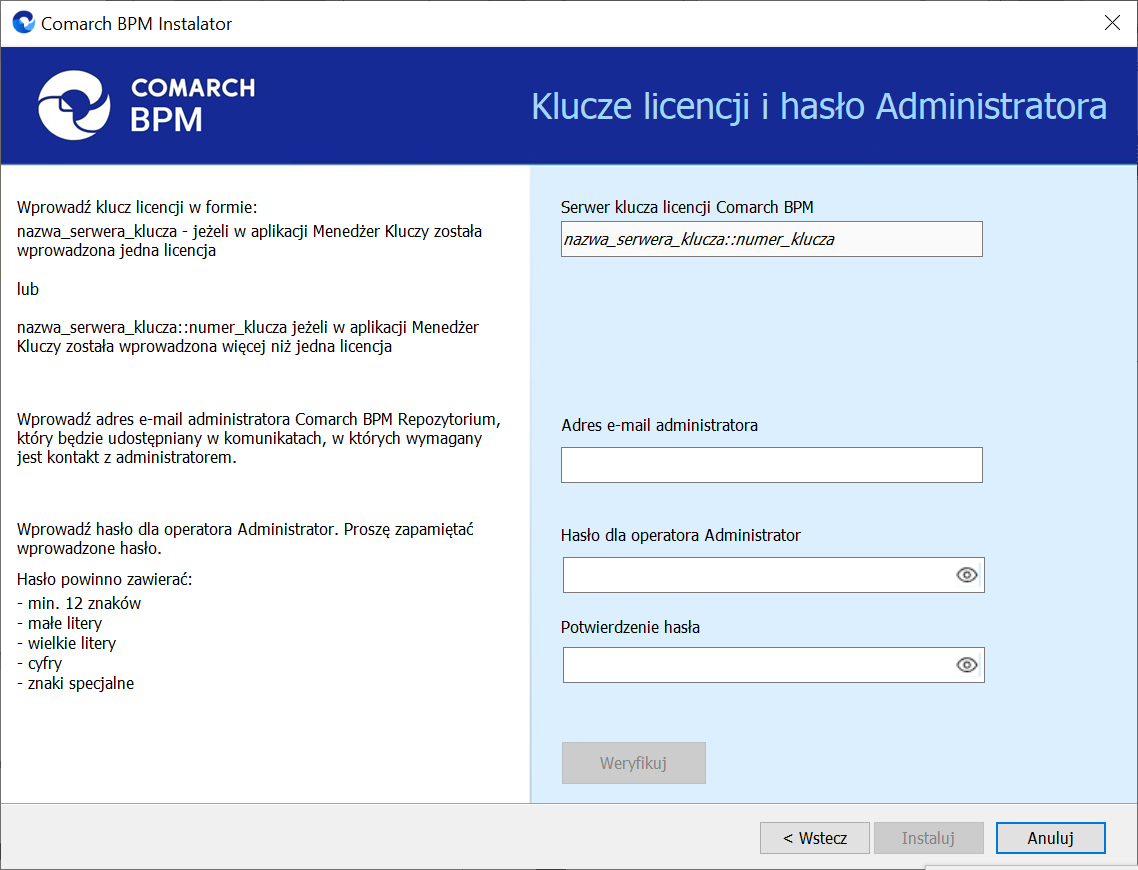Click the Instaluj button

(928, 838)
